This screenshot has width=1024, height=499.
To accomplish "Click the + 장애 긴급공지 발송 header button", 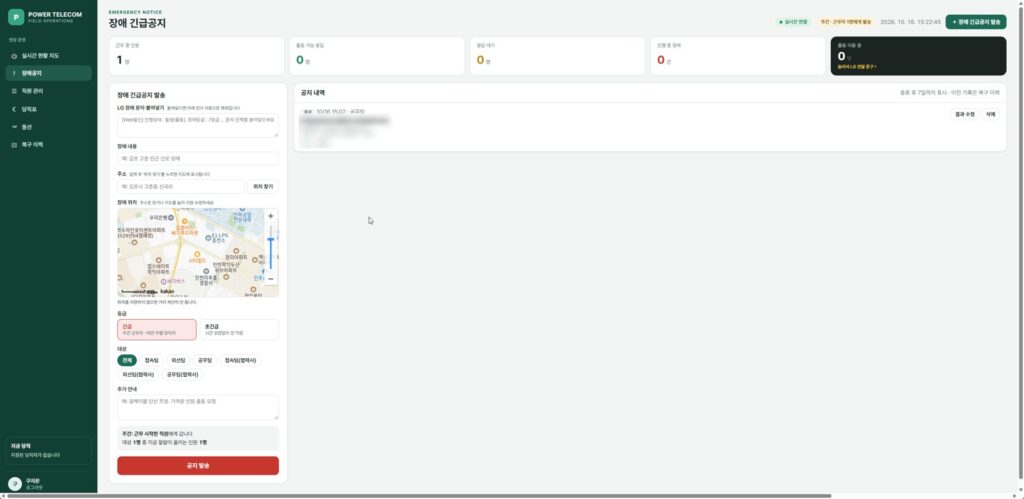I will [x=976, y=22].
